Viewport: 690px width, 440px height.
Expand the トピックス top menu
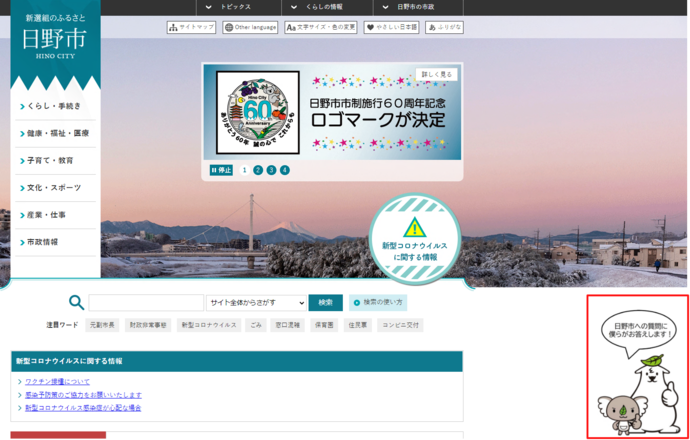(x=239, y=7)
